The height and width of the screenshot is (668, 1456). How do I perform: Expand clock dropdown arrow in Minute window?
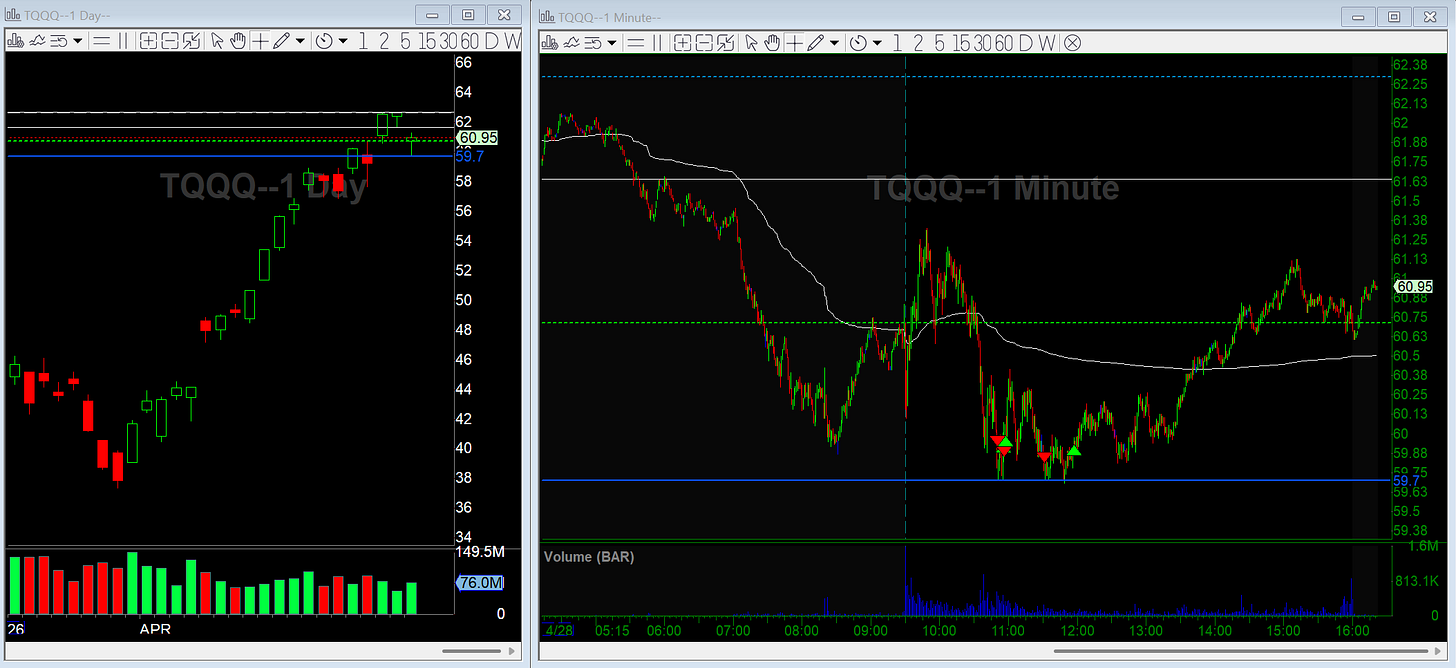[877, 42]
